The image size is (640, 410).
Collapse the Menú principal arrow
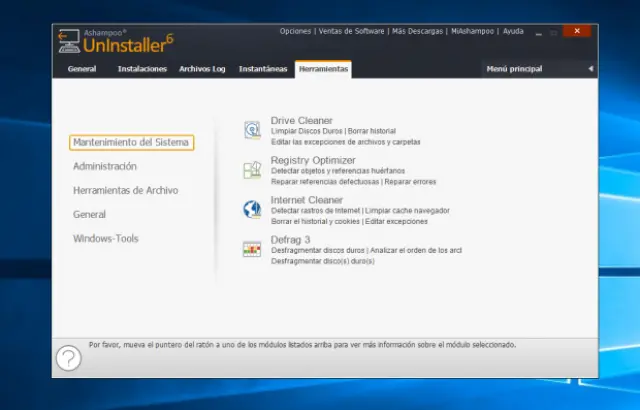(x=590, y=69)
